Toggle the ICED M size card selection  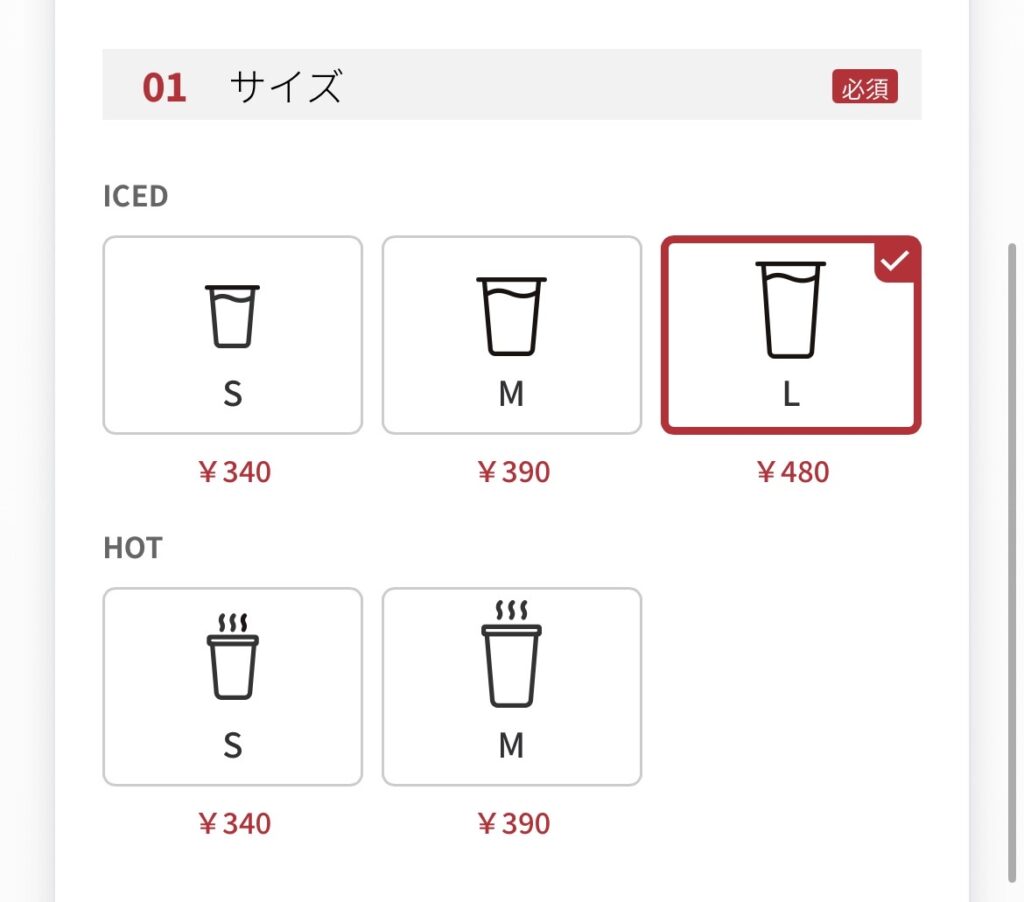pyautogui.click(x=511, y=333)
